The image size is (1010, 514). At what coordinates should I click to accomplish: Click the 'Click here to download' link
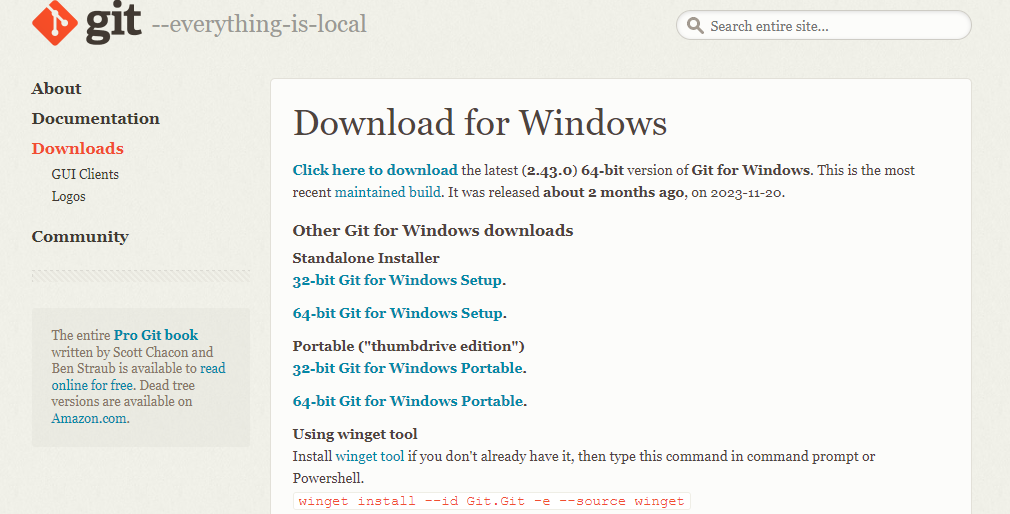[375, 170]
